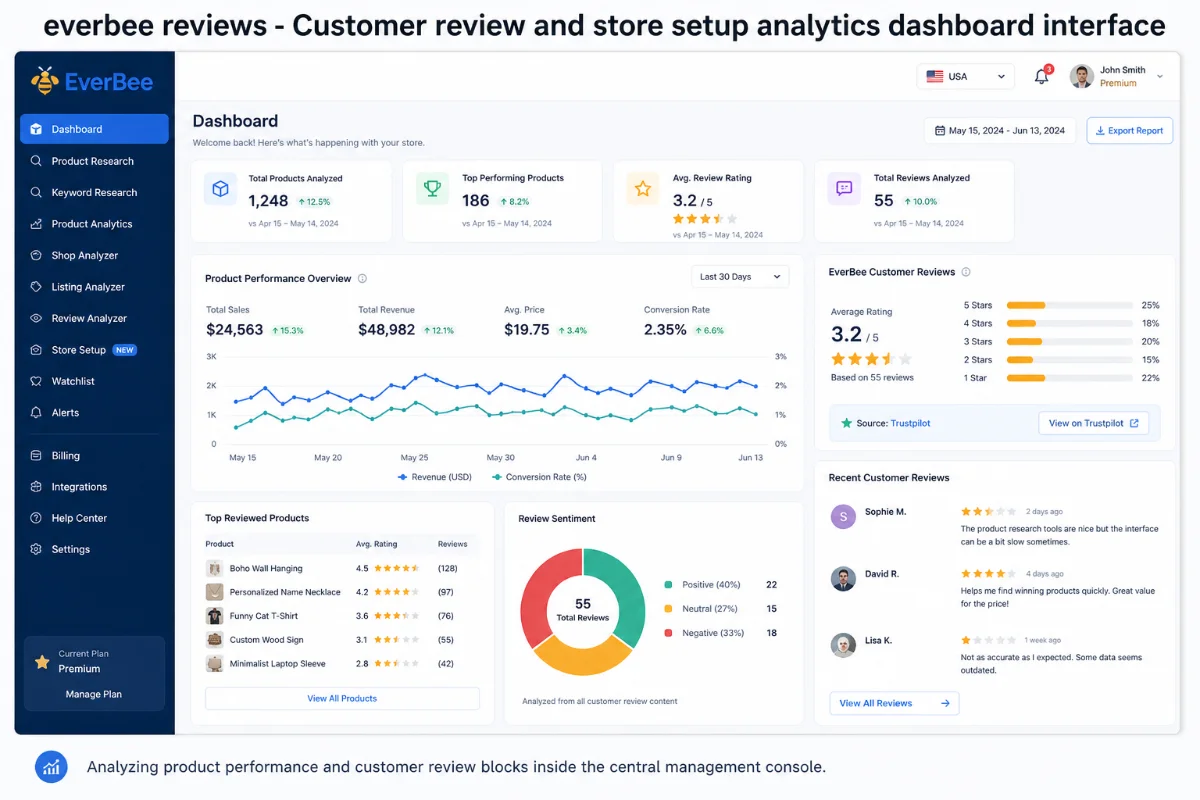Image resolution: width=1200 pixels, height=800 pixels.
Task: Click the Avg. Rating column header
Action: (x=376, y=544)
